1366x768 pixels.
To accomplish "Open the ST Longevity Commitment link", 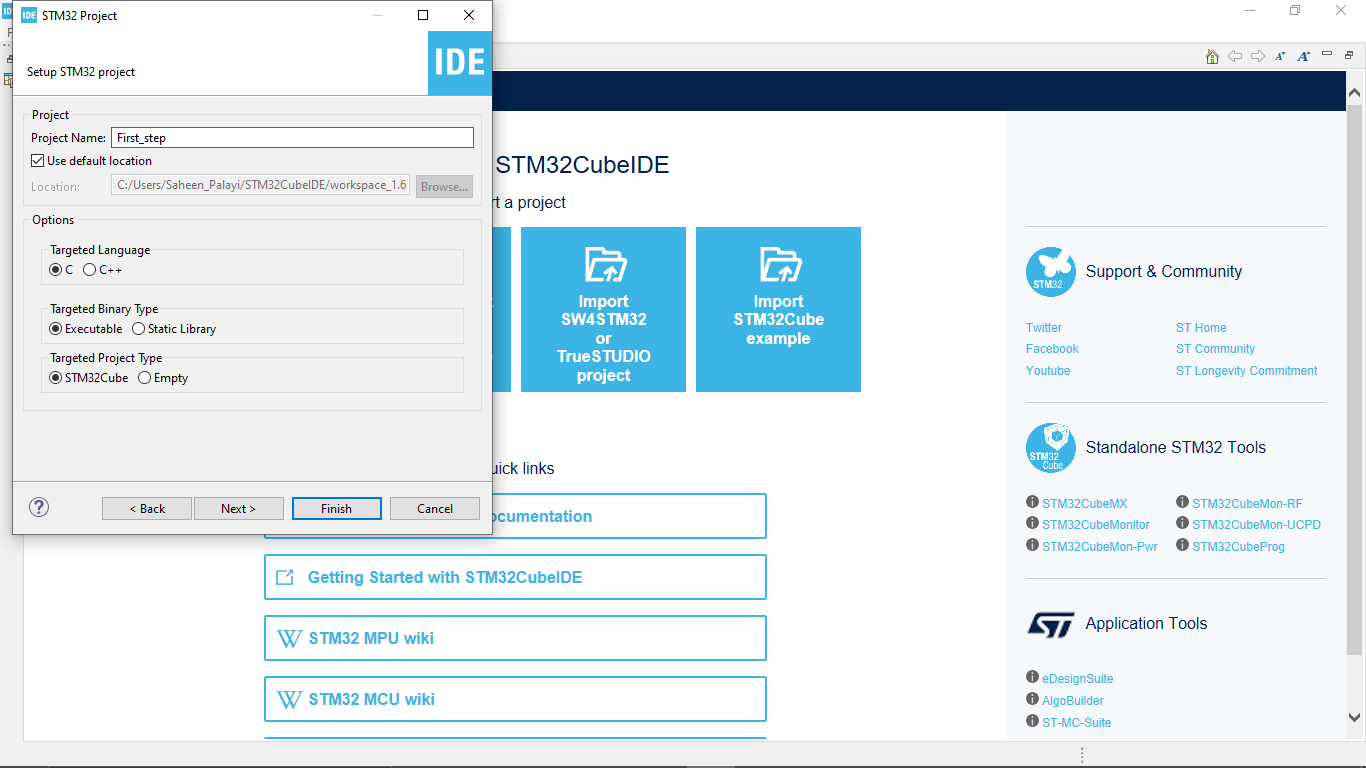I will 1247,370.
